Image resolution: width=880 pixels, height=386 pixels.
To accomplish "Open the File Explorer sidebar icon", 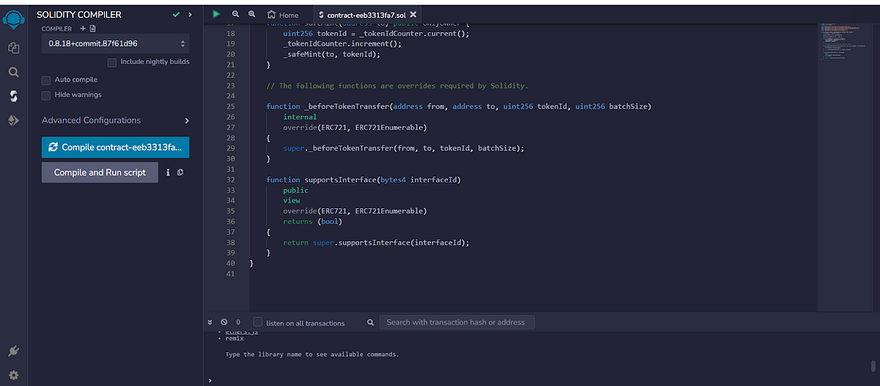I will click(x=13, y=48).
